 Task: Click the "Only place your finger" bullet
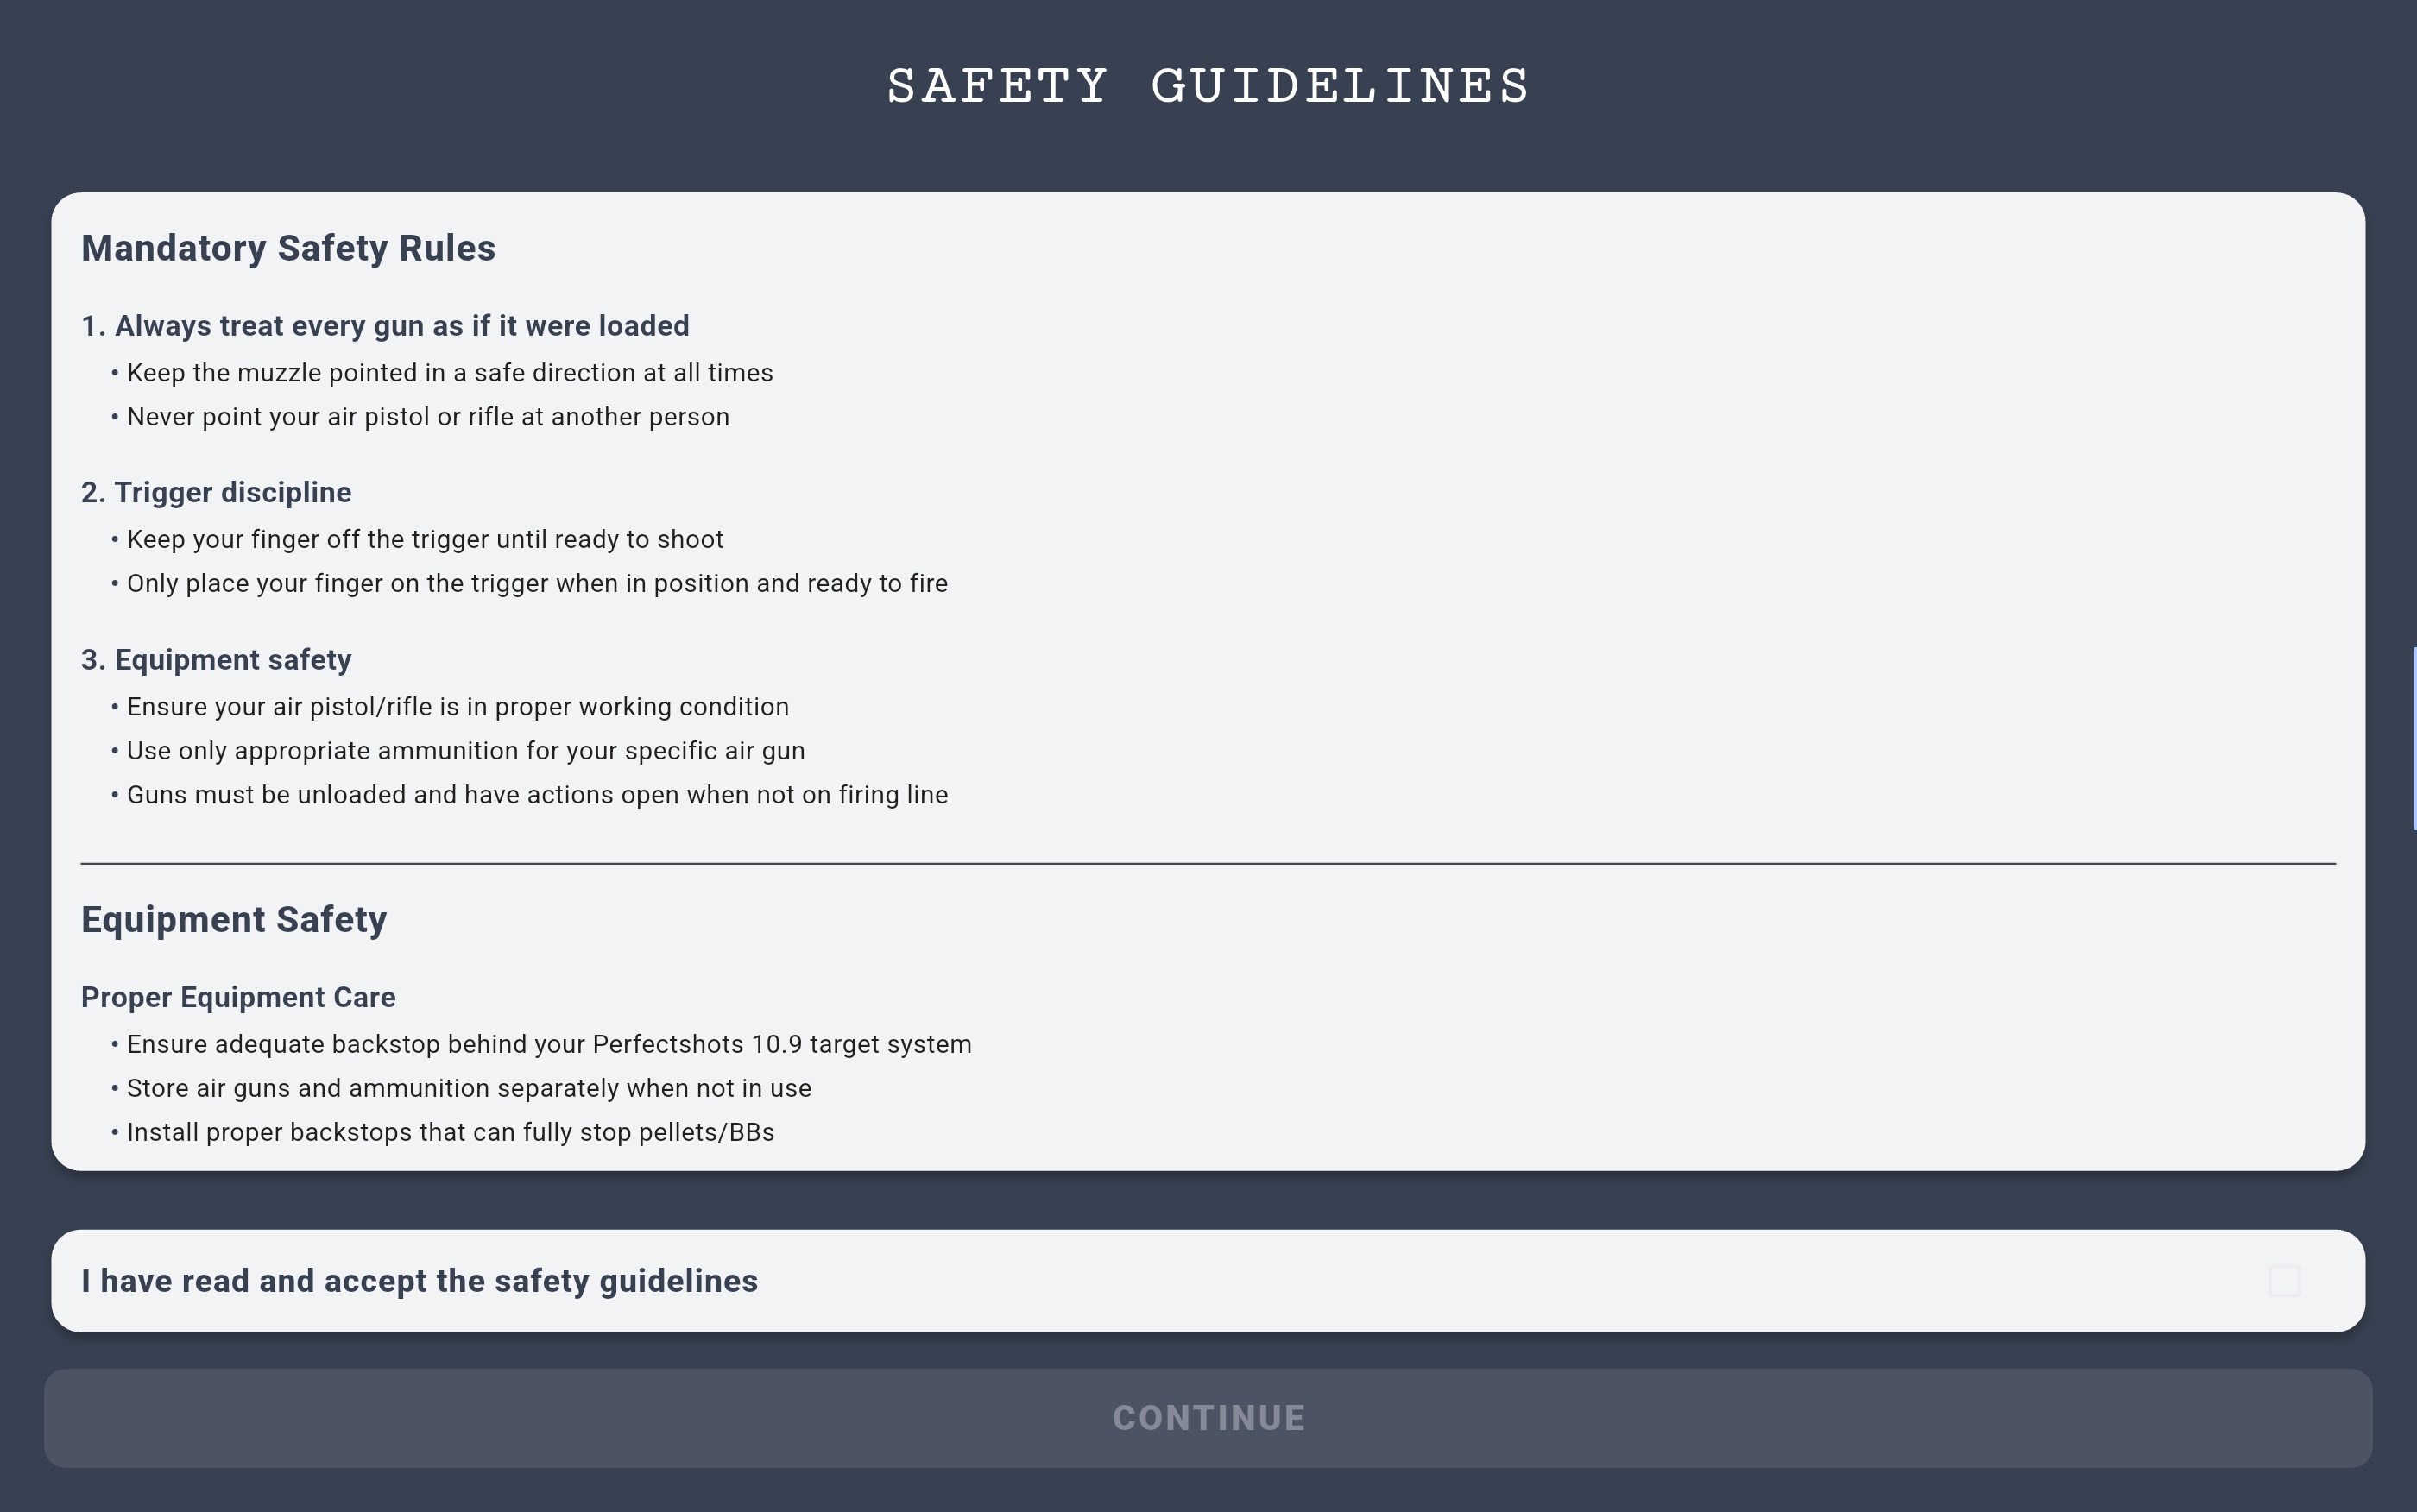coord(536,584)
